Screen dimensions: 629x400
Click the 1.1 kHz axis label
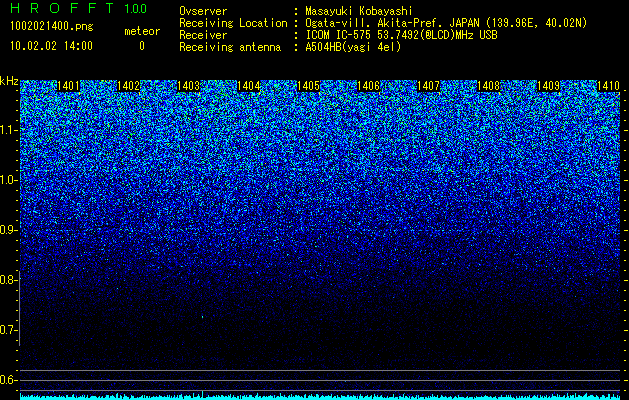[x=9, y=130]
